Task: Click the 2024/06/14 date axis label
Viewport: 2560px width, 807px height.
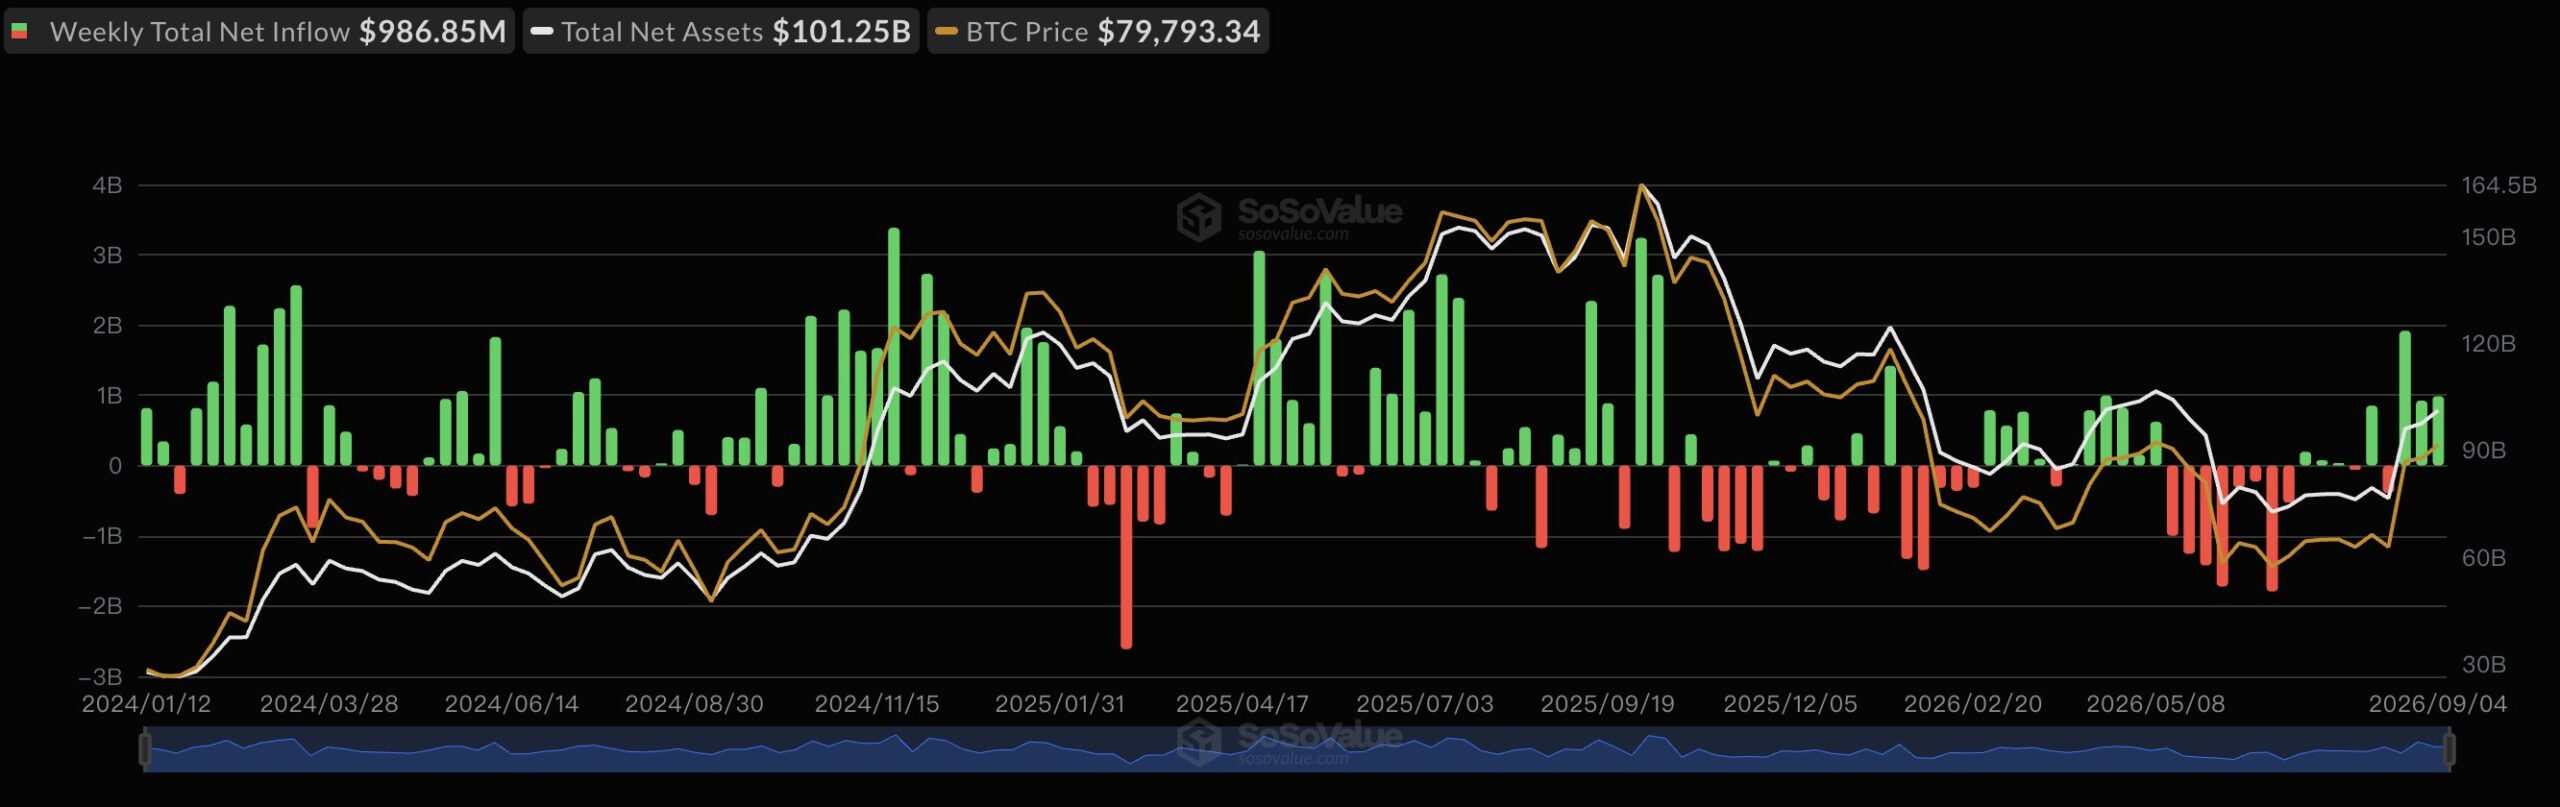Action: (x=511, y=704)
